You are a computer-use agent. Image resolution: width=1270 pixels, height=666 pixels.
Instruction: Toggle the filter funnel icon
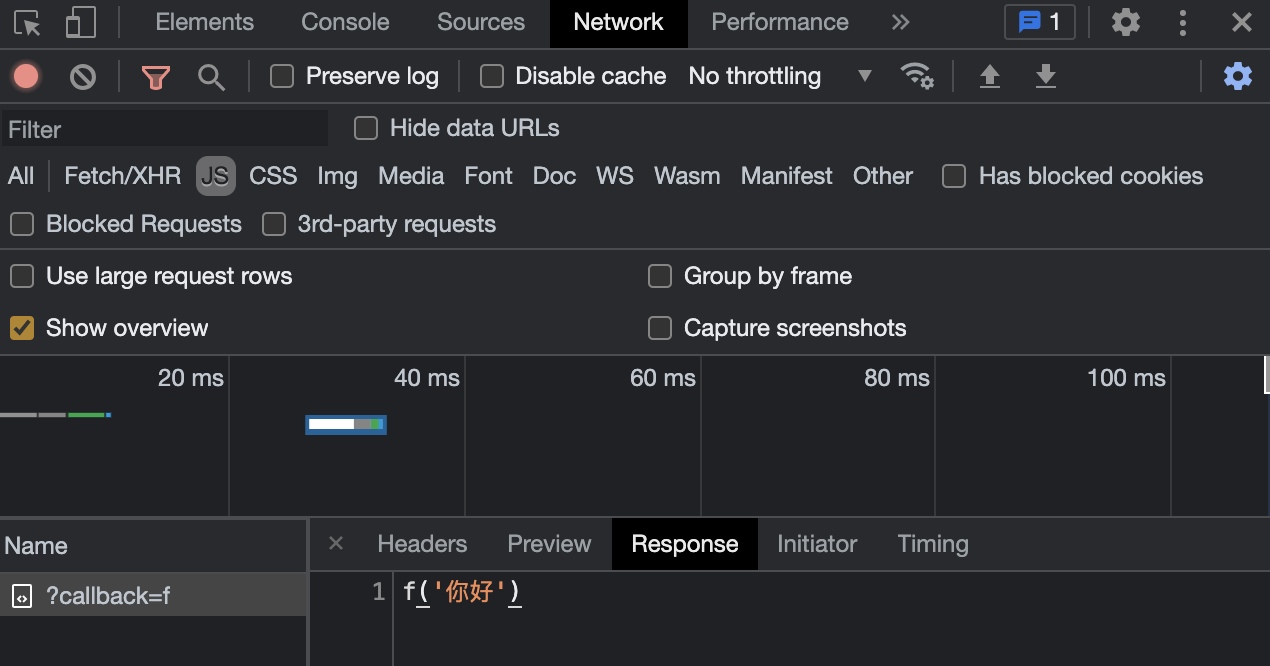pyautogui.click(x=155, y=77)
